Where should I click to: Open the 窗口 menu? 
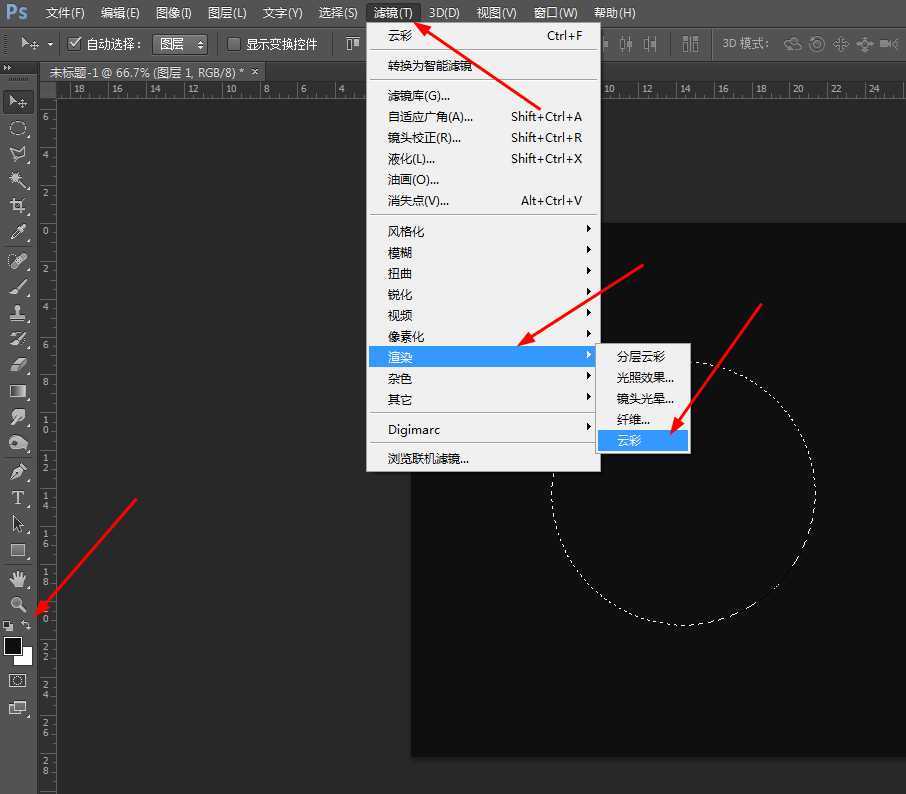coord(555,12)
